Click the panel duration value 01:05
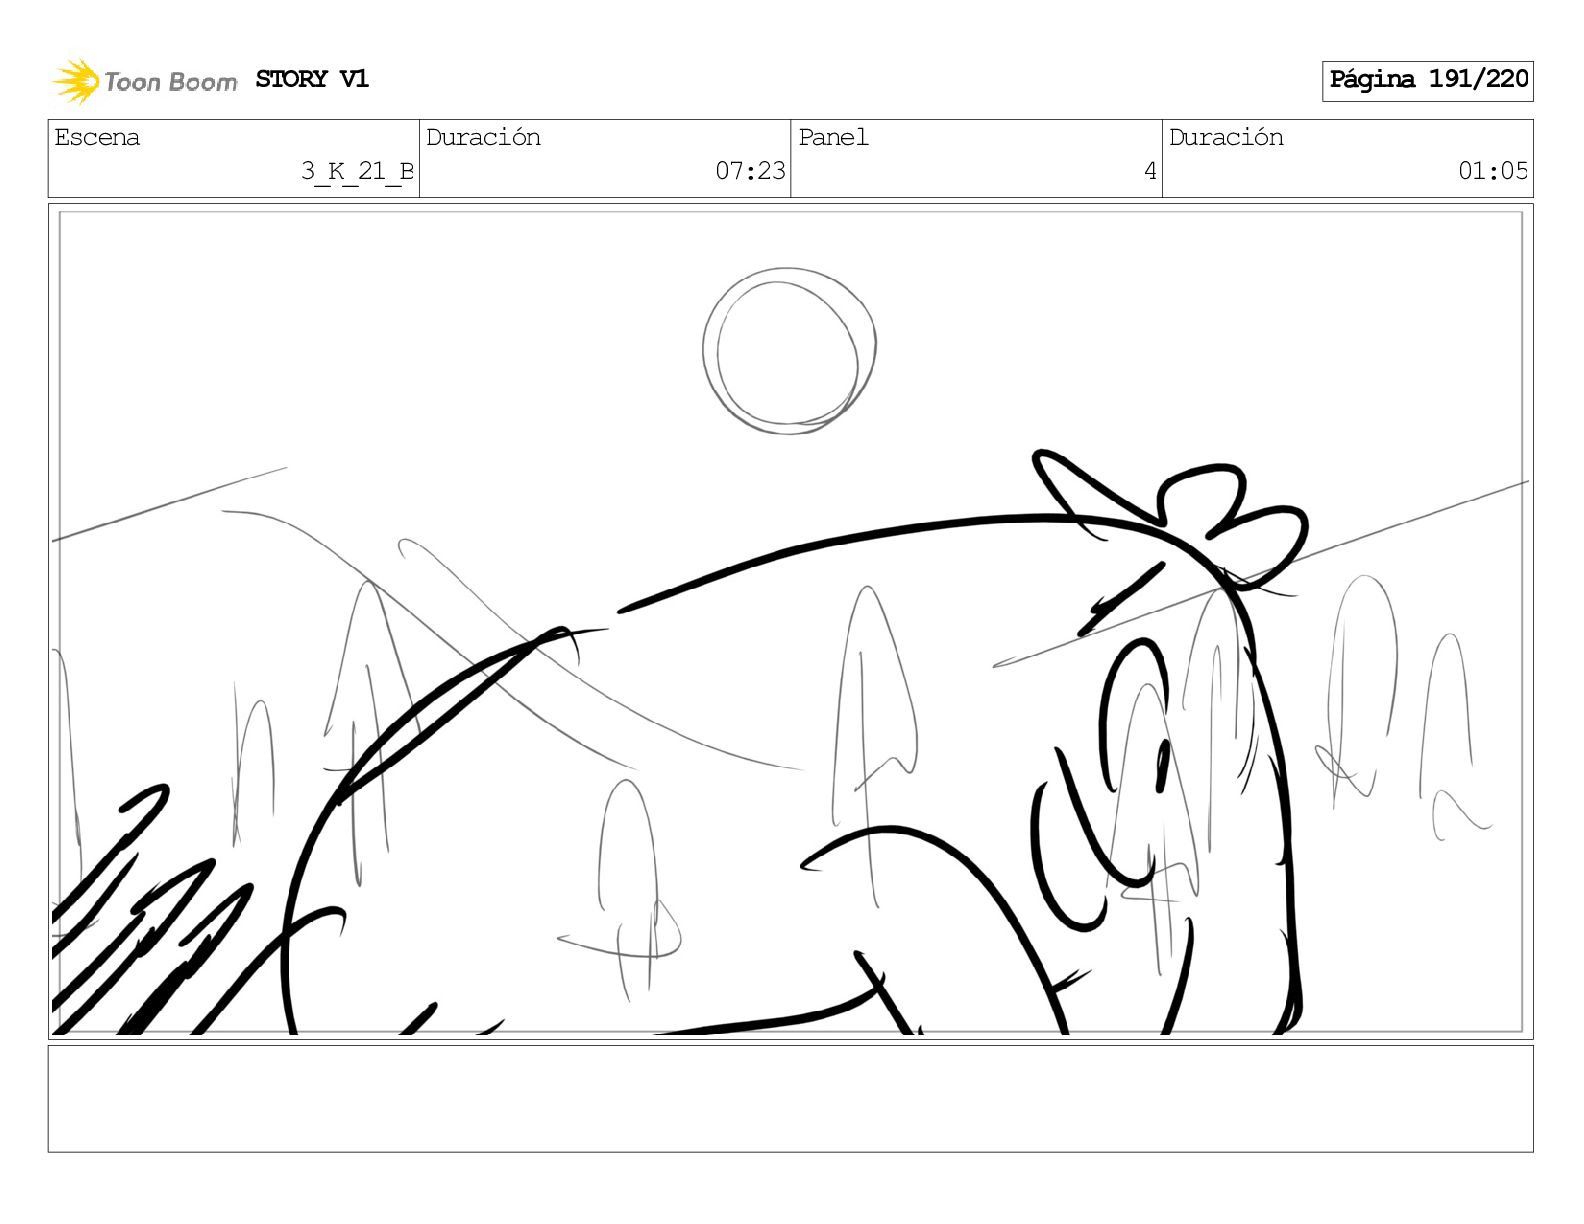This screenshot has height=1224, width=1584. tap(1493, 171)
